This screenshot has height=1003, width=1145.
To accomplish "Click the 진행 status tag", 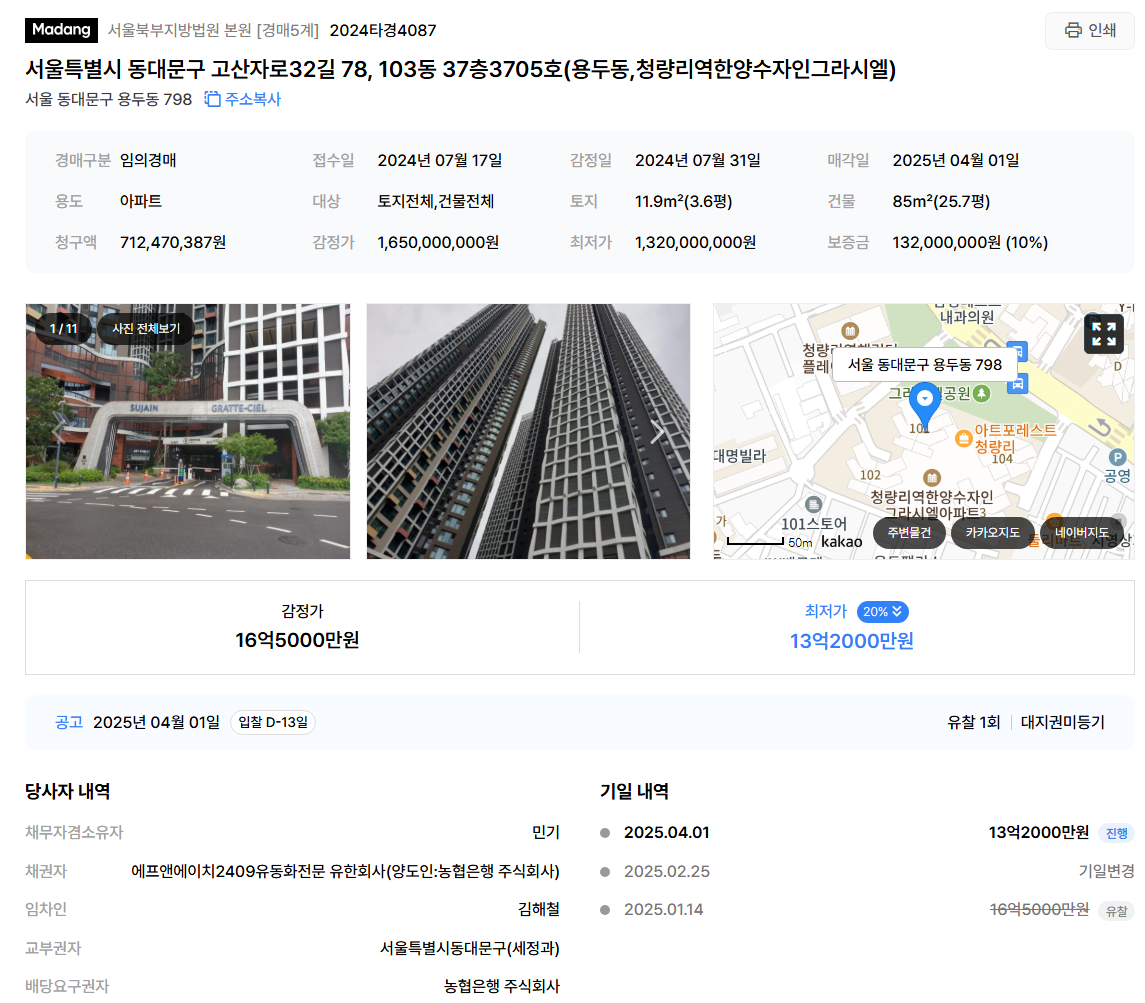I will click(1117, 833).
